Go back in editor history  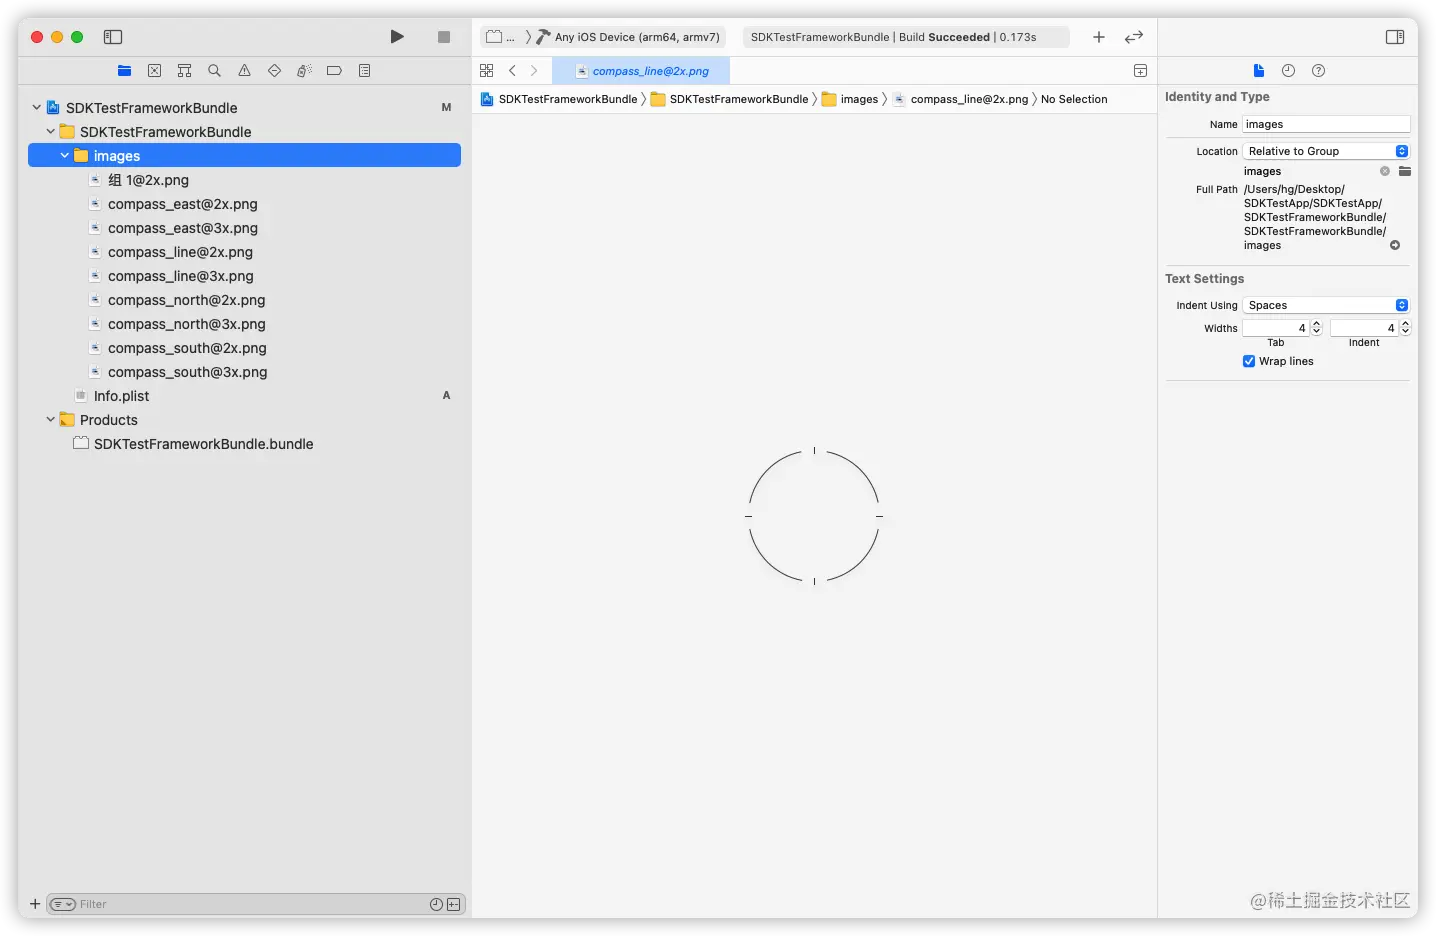click(x=512, y=71)
